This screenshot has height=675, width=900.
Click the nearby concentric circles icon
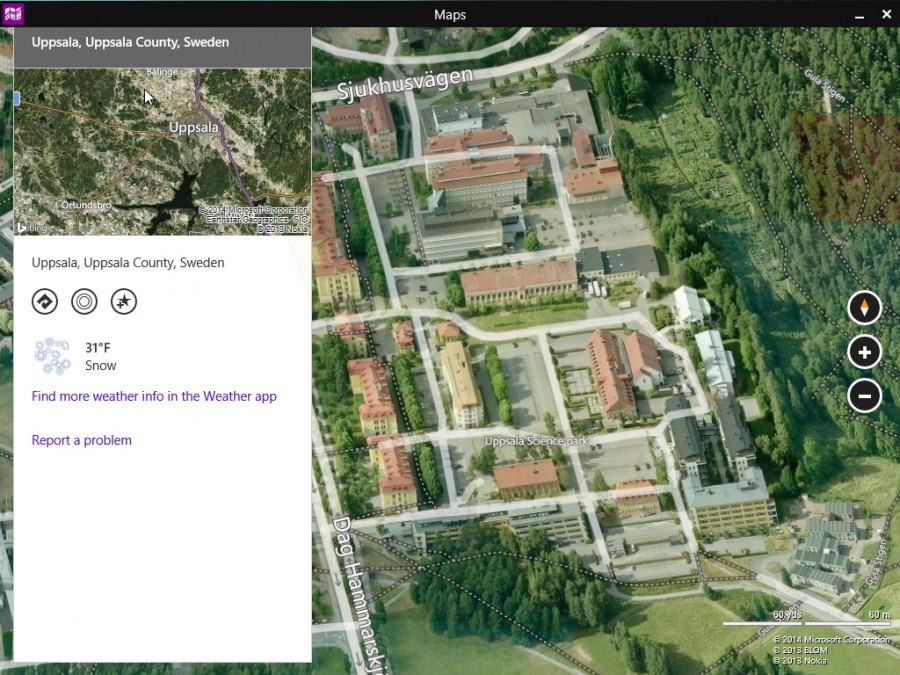click(84, 301)
